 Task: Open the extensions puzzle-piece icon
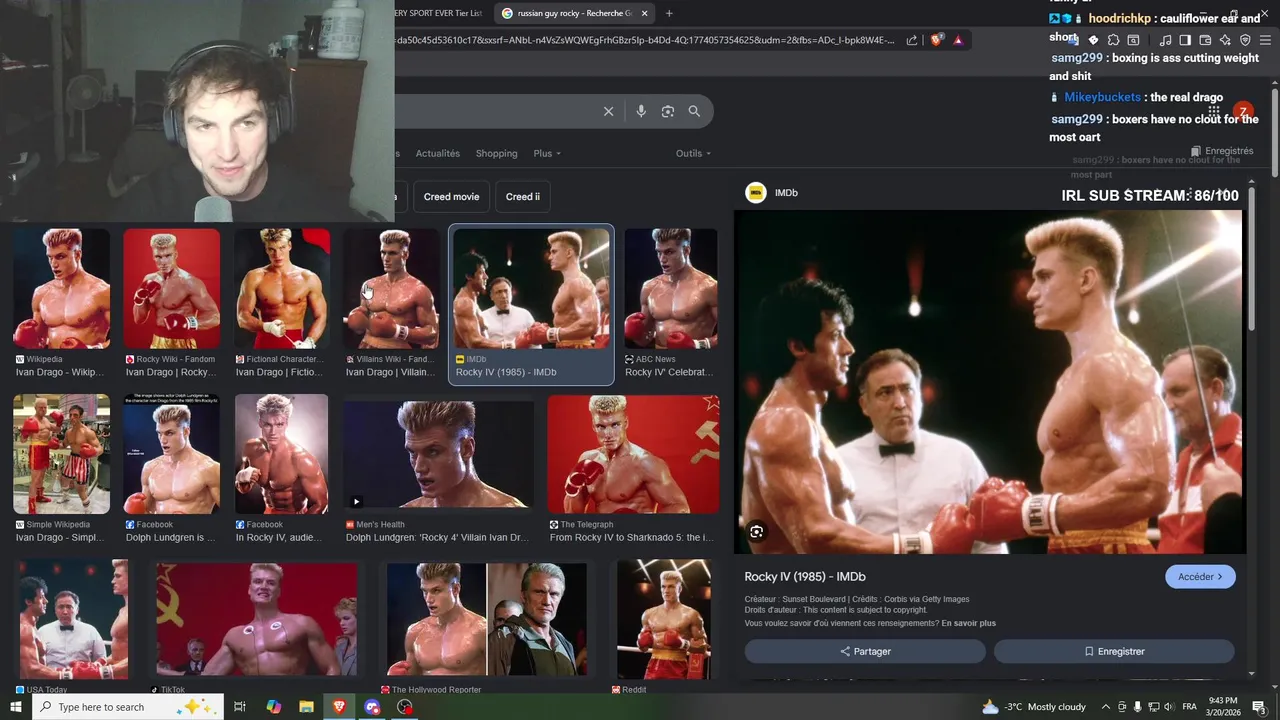point(1113,40)
